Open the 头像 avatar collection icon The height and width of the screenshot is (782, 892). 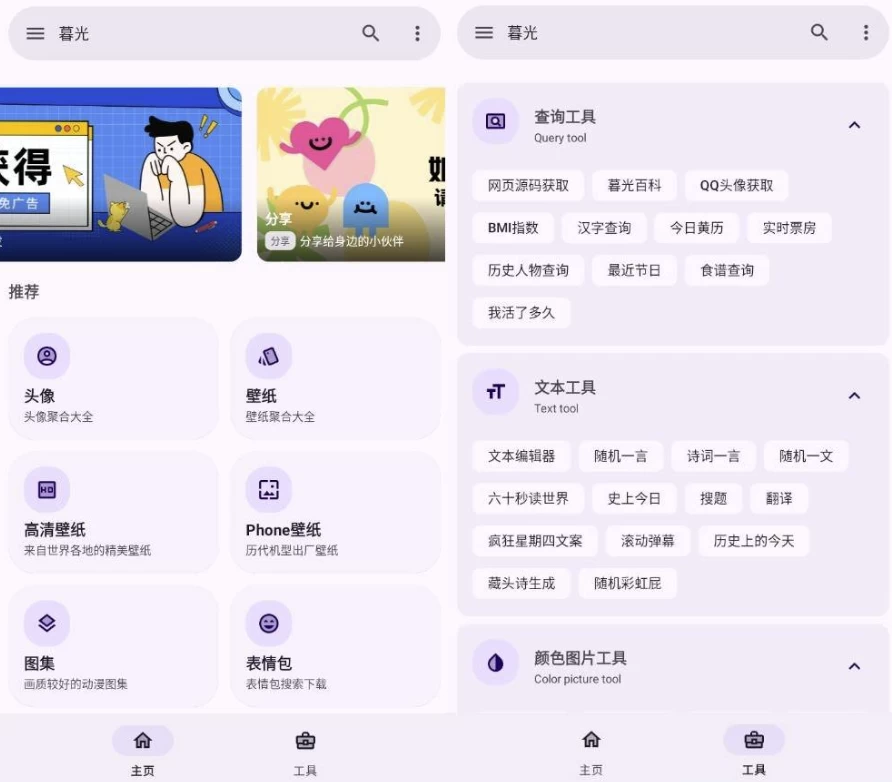click(x=47, y=356)
